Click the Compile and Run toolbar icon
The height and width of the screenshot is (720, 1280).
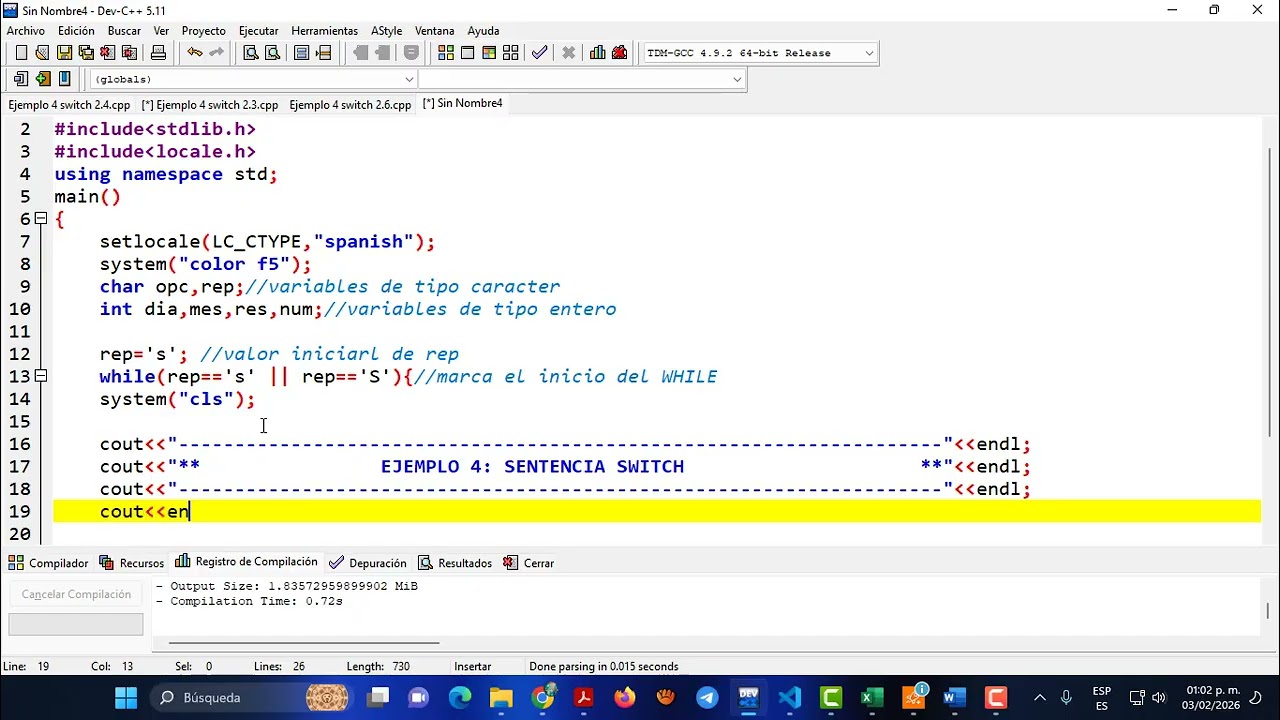[x=489, y=53]
